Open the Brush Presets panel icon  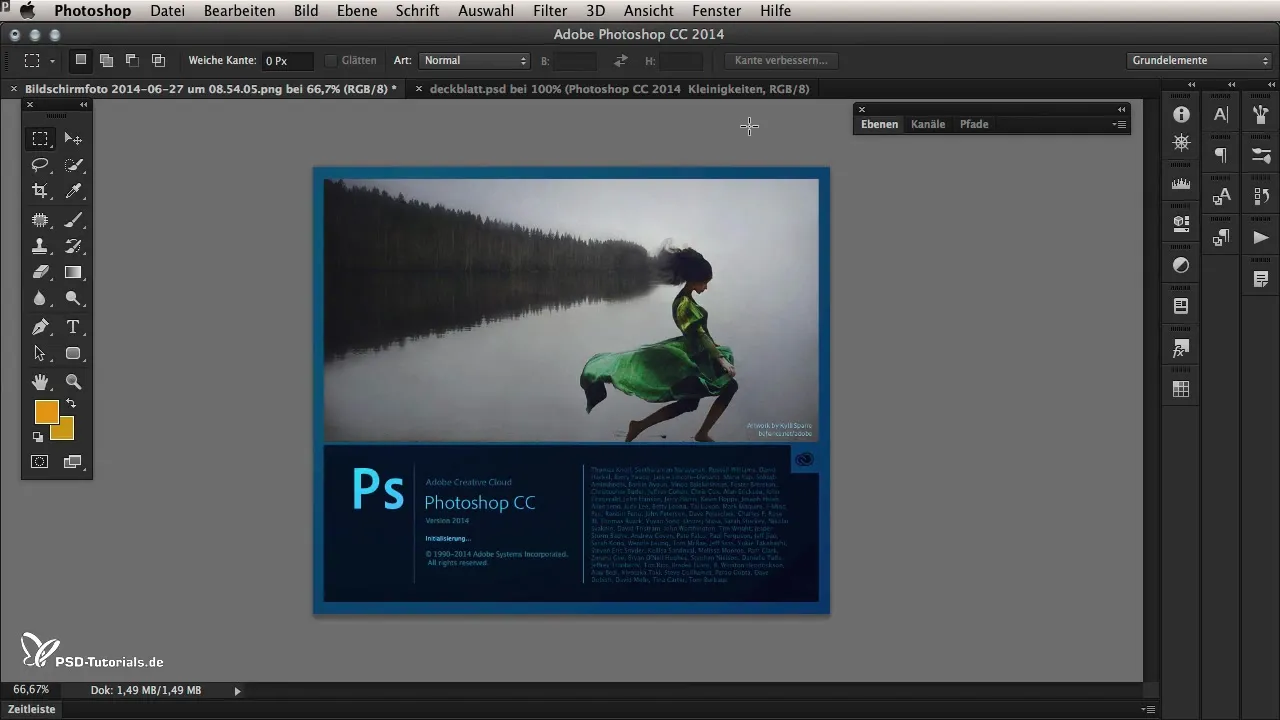pos(1261,114)
